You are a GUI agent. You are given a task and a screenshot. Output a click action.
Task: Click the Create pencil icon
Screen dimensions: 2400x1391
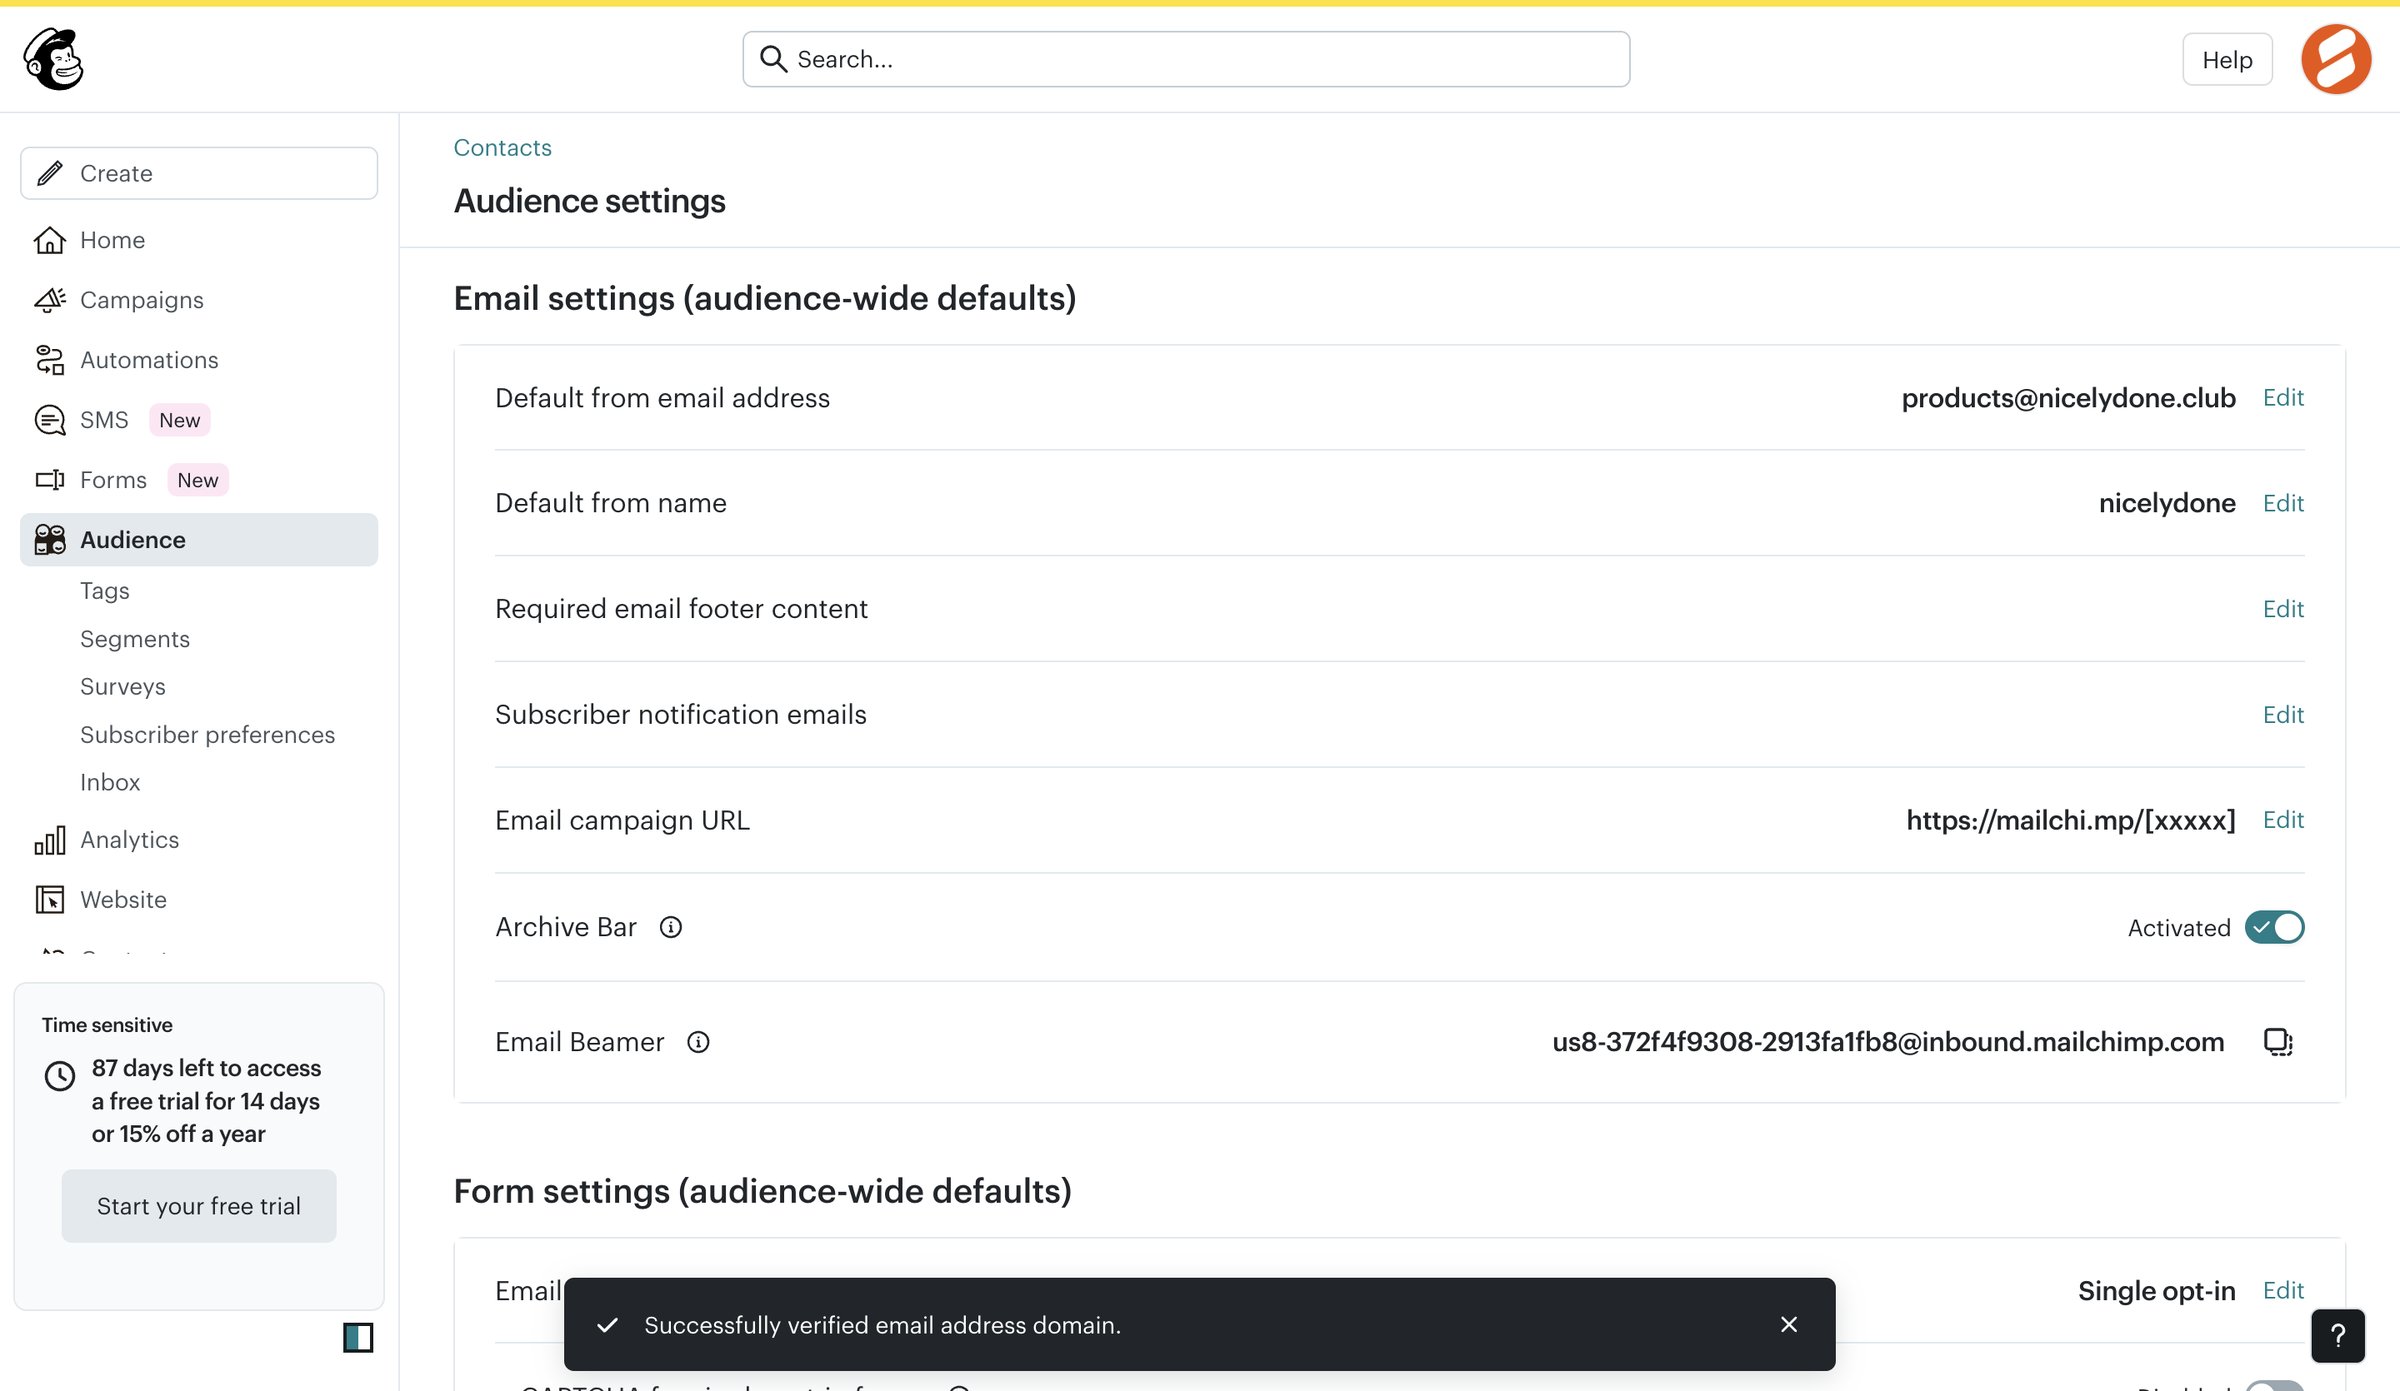tap(50, 173)
